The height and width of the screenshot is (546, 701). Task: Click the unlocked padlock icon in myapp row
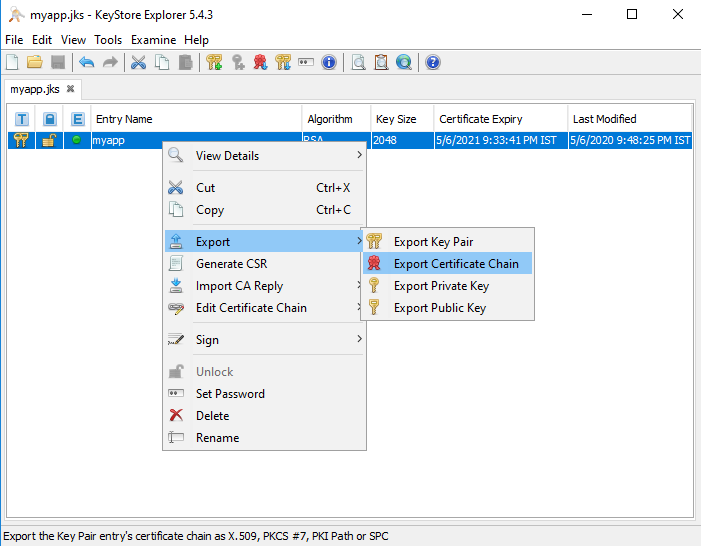tap(49, 140)
